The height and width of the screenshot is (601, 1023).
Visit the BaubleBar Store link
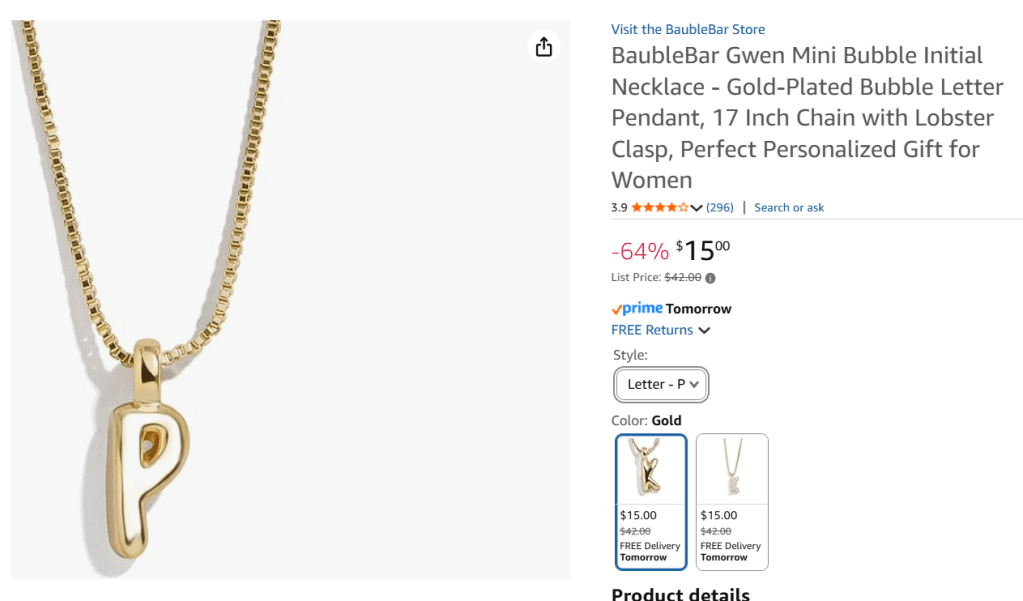pyautogui.click(x=688, y=29)
